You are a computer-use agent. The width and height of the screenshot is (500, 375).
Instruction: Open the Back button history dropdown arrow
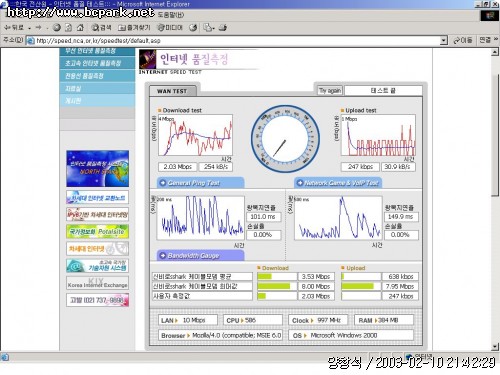tap(30, 28)
